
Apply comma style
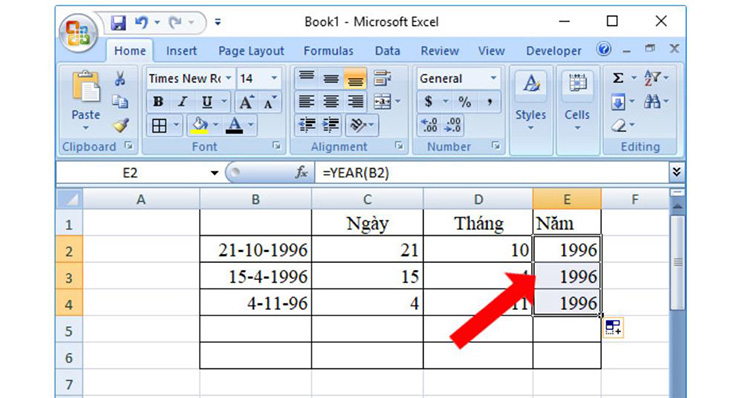click(x=489, y=101)
